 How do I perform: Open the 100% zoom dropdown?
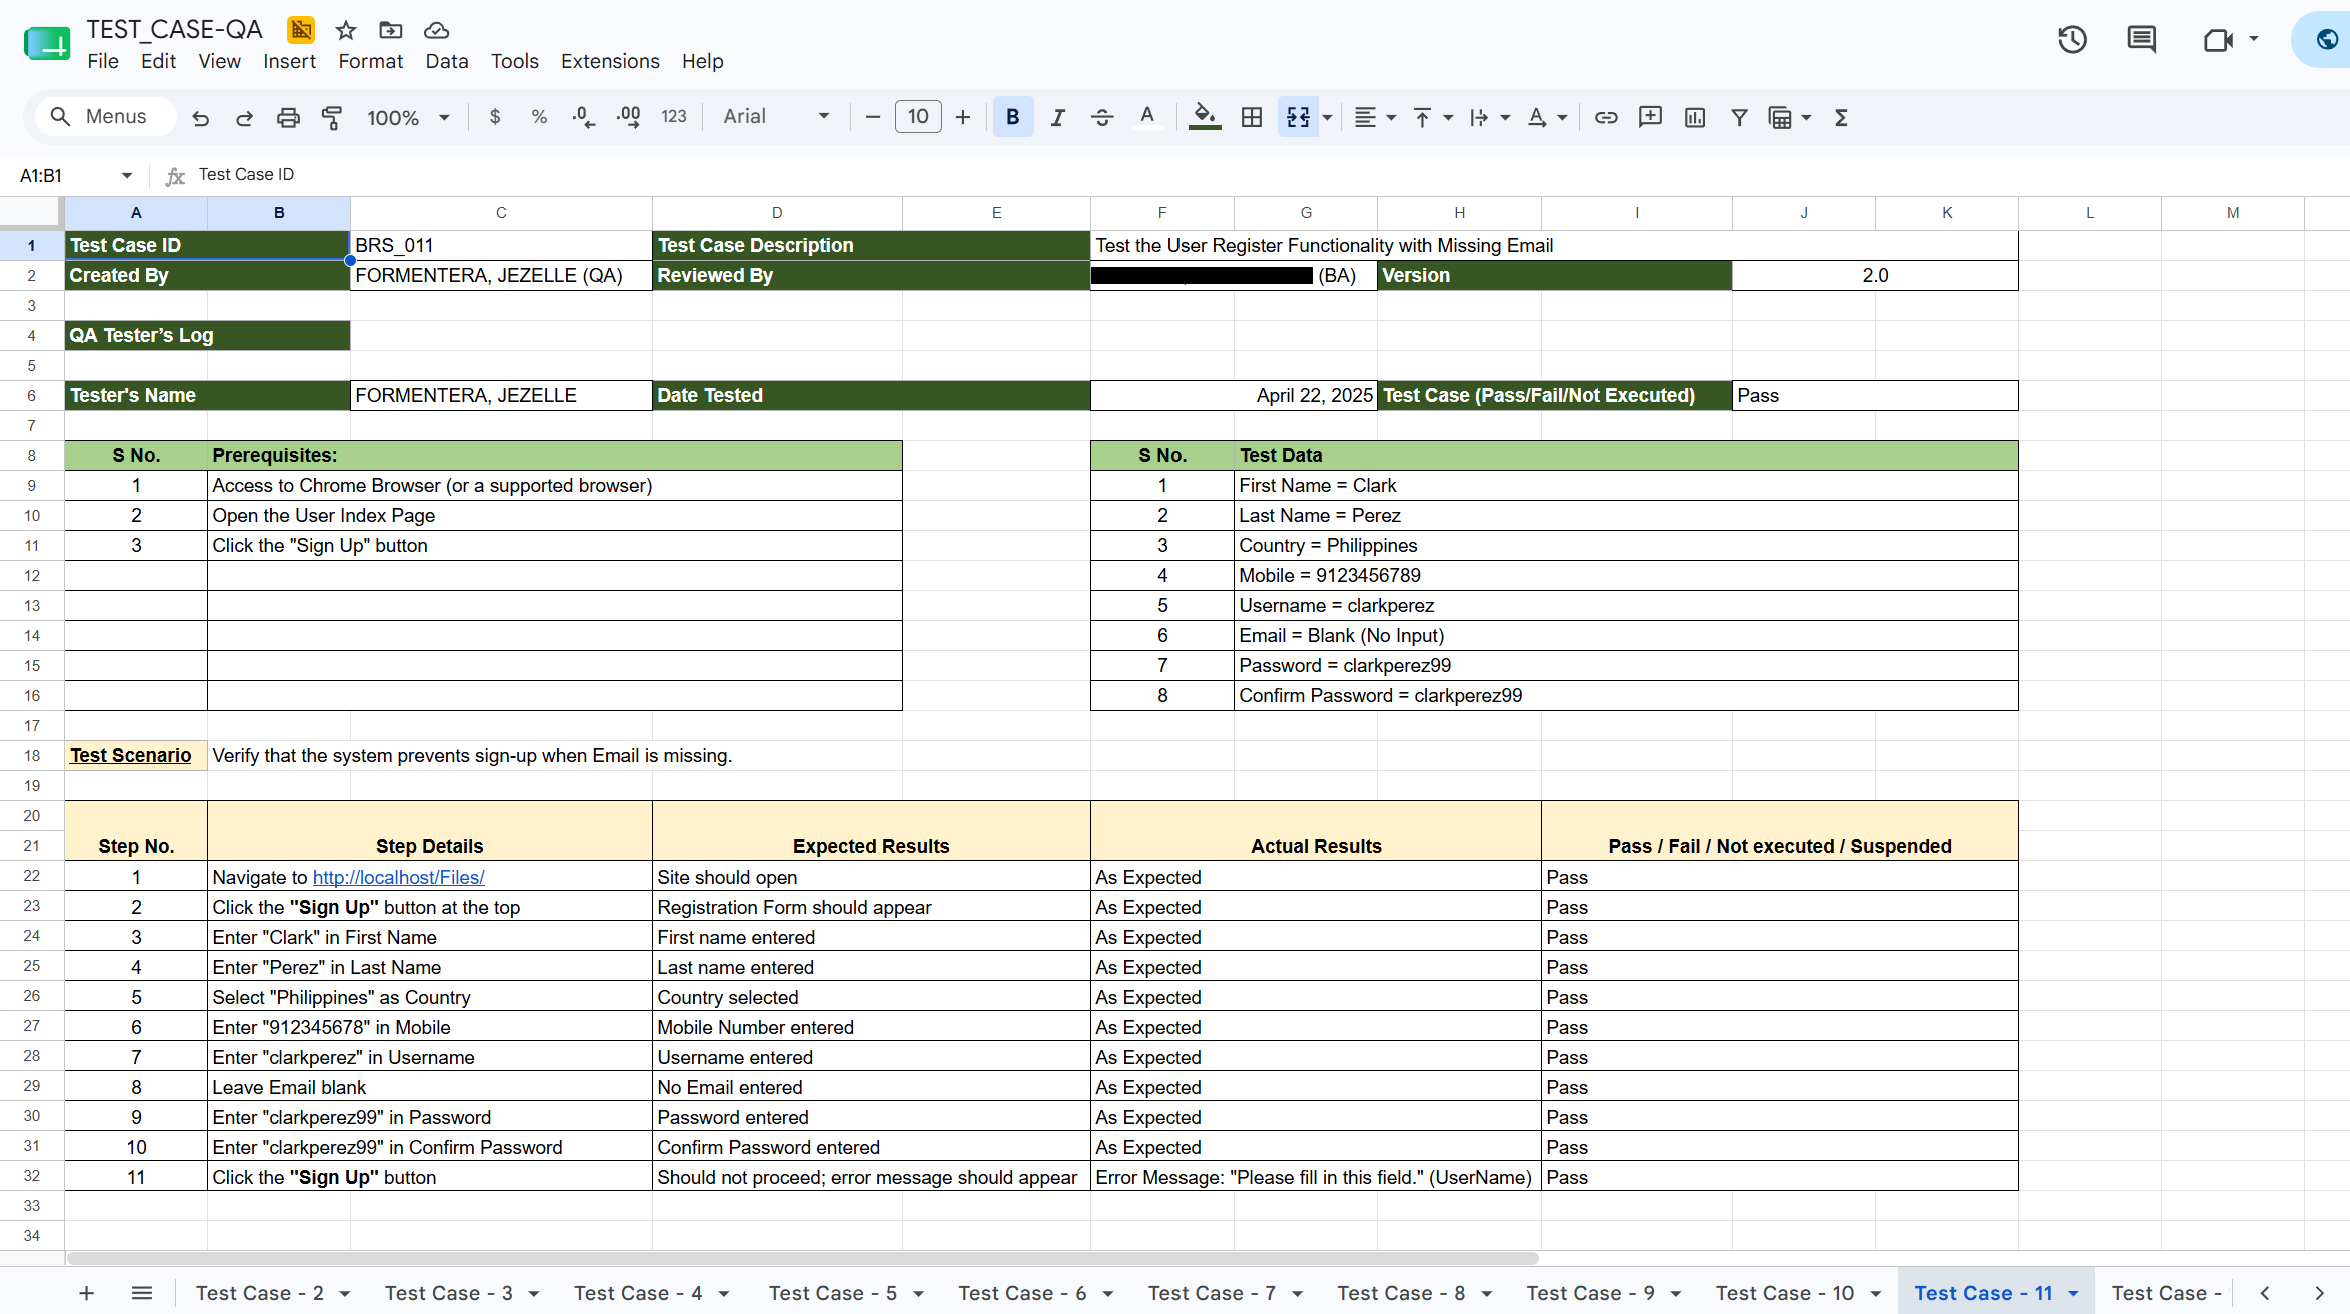pyautogui.click(x=408, y=118)
